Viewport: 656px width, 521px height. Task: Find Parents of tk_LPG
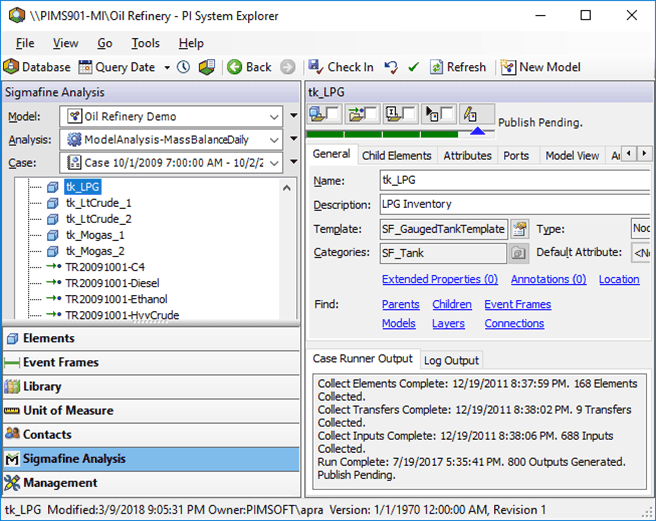(400, 304)
